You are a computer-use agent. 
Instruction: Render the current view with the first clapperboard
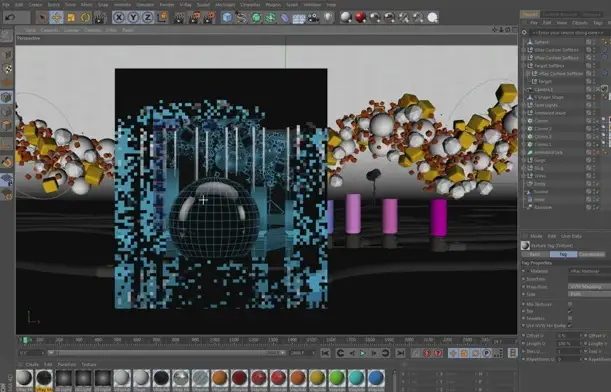pos(179,18)
